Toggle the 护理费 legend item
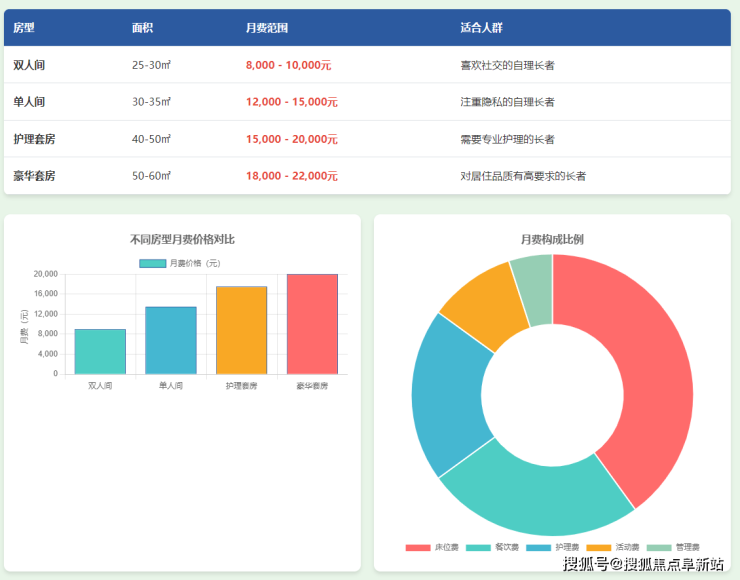This screenshot has width=740, height=580. [x=552, y=547]
